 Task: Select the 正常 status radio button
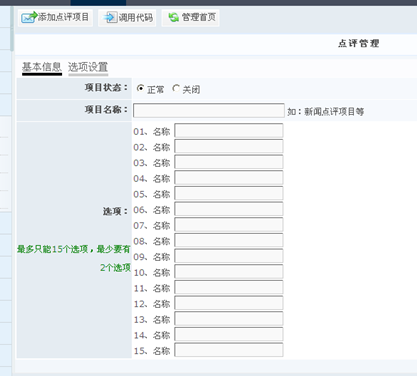click(140, 88)
